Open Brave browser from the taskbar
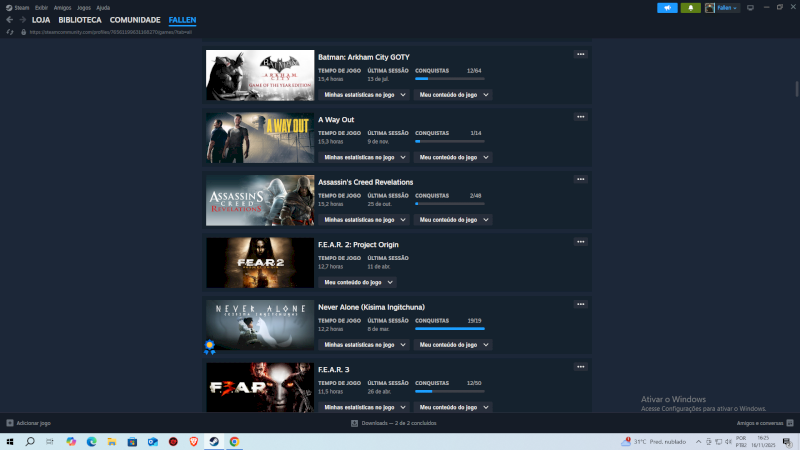 (193, 442)
